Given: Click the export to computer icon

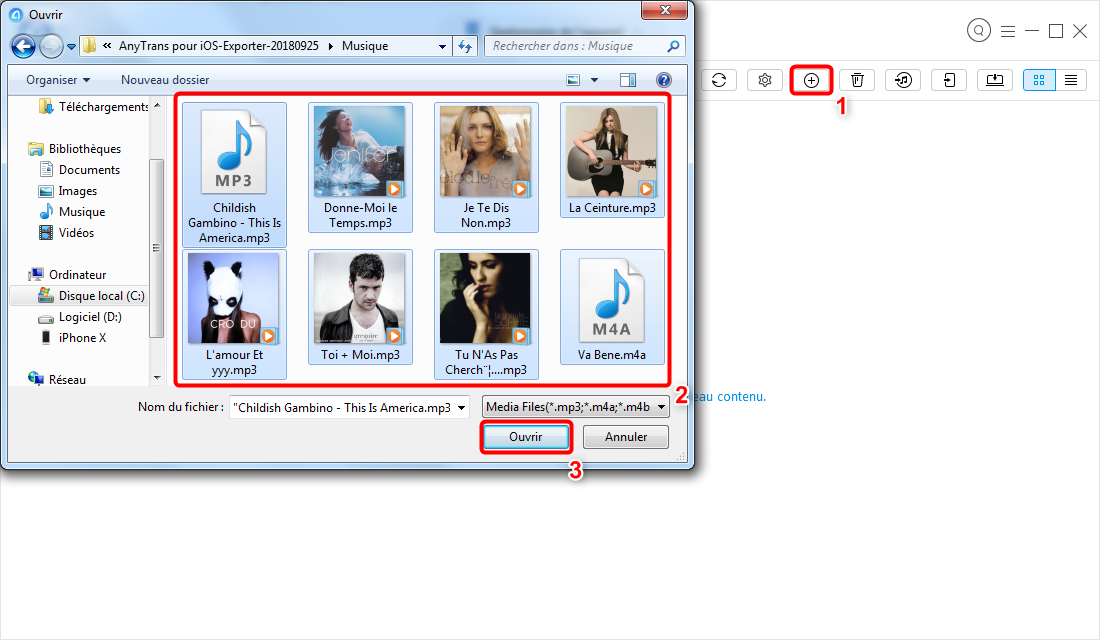Looking at the screenshot, I should (995, 80).
